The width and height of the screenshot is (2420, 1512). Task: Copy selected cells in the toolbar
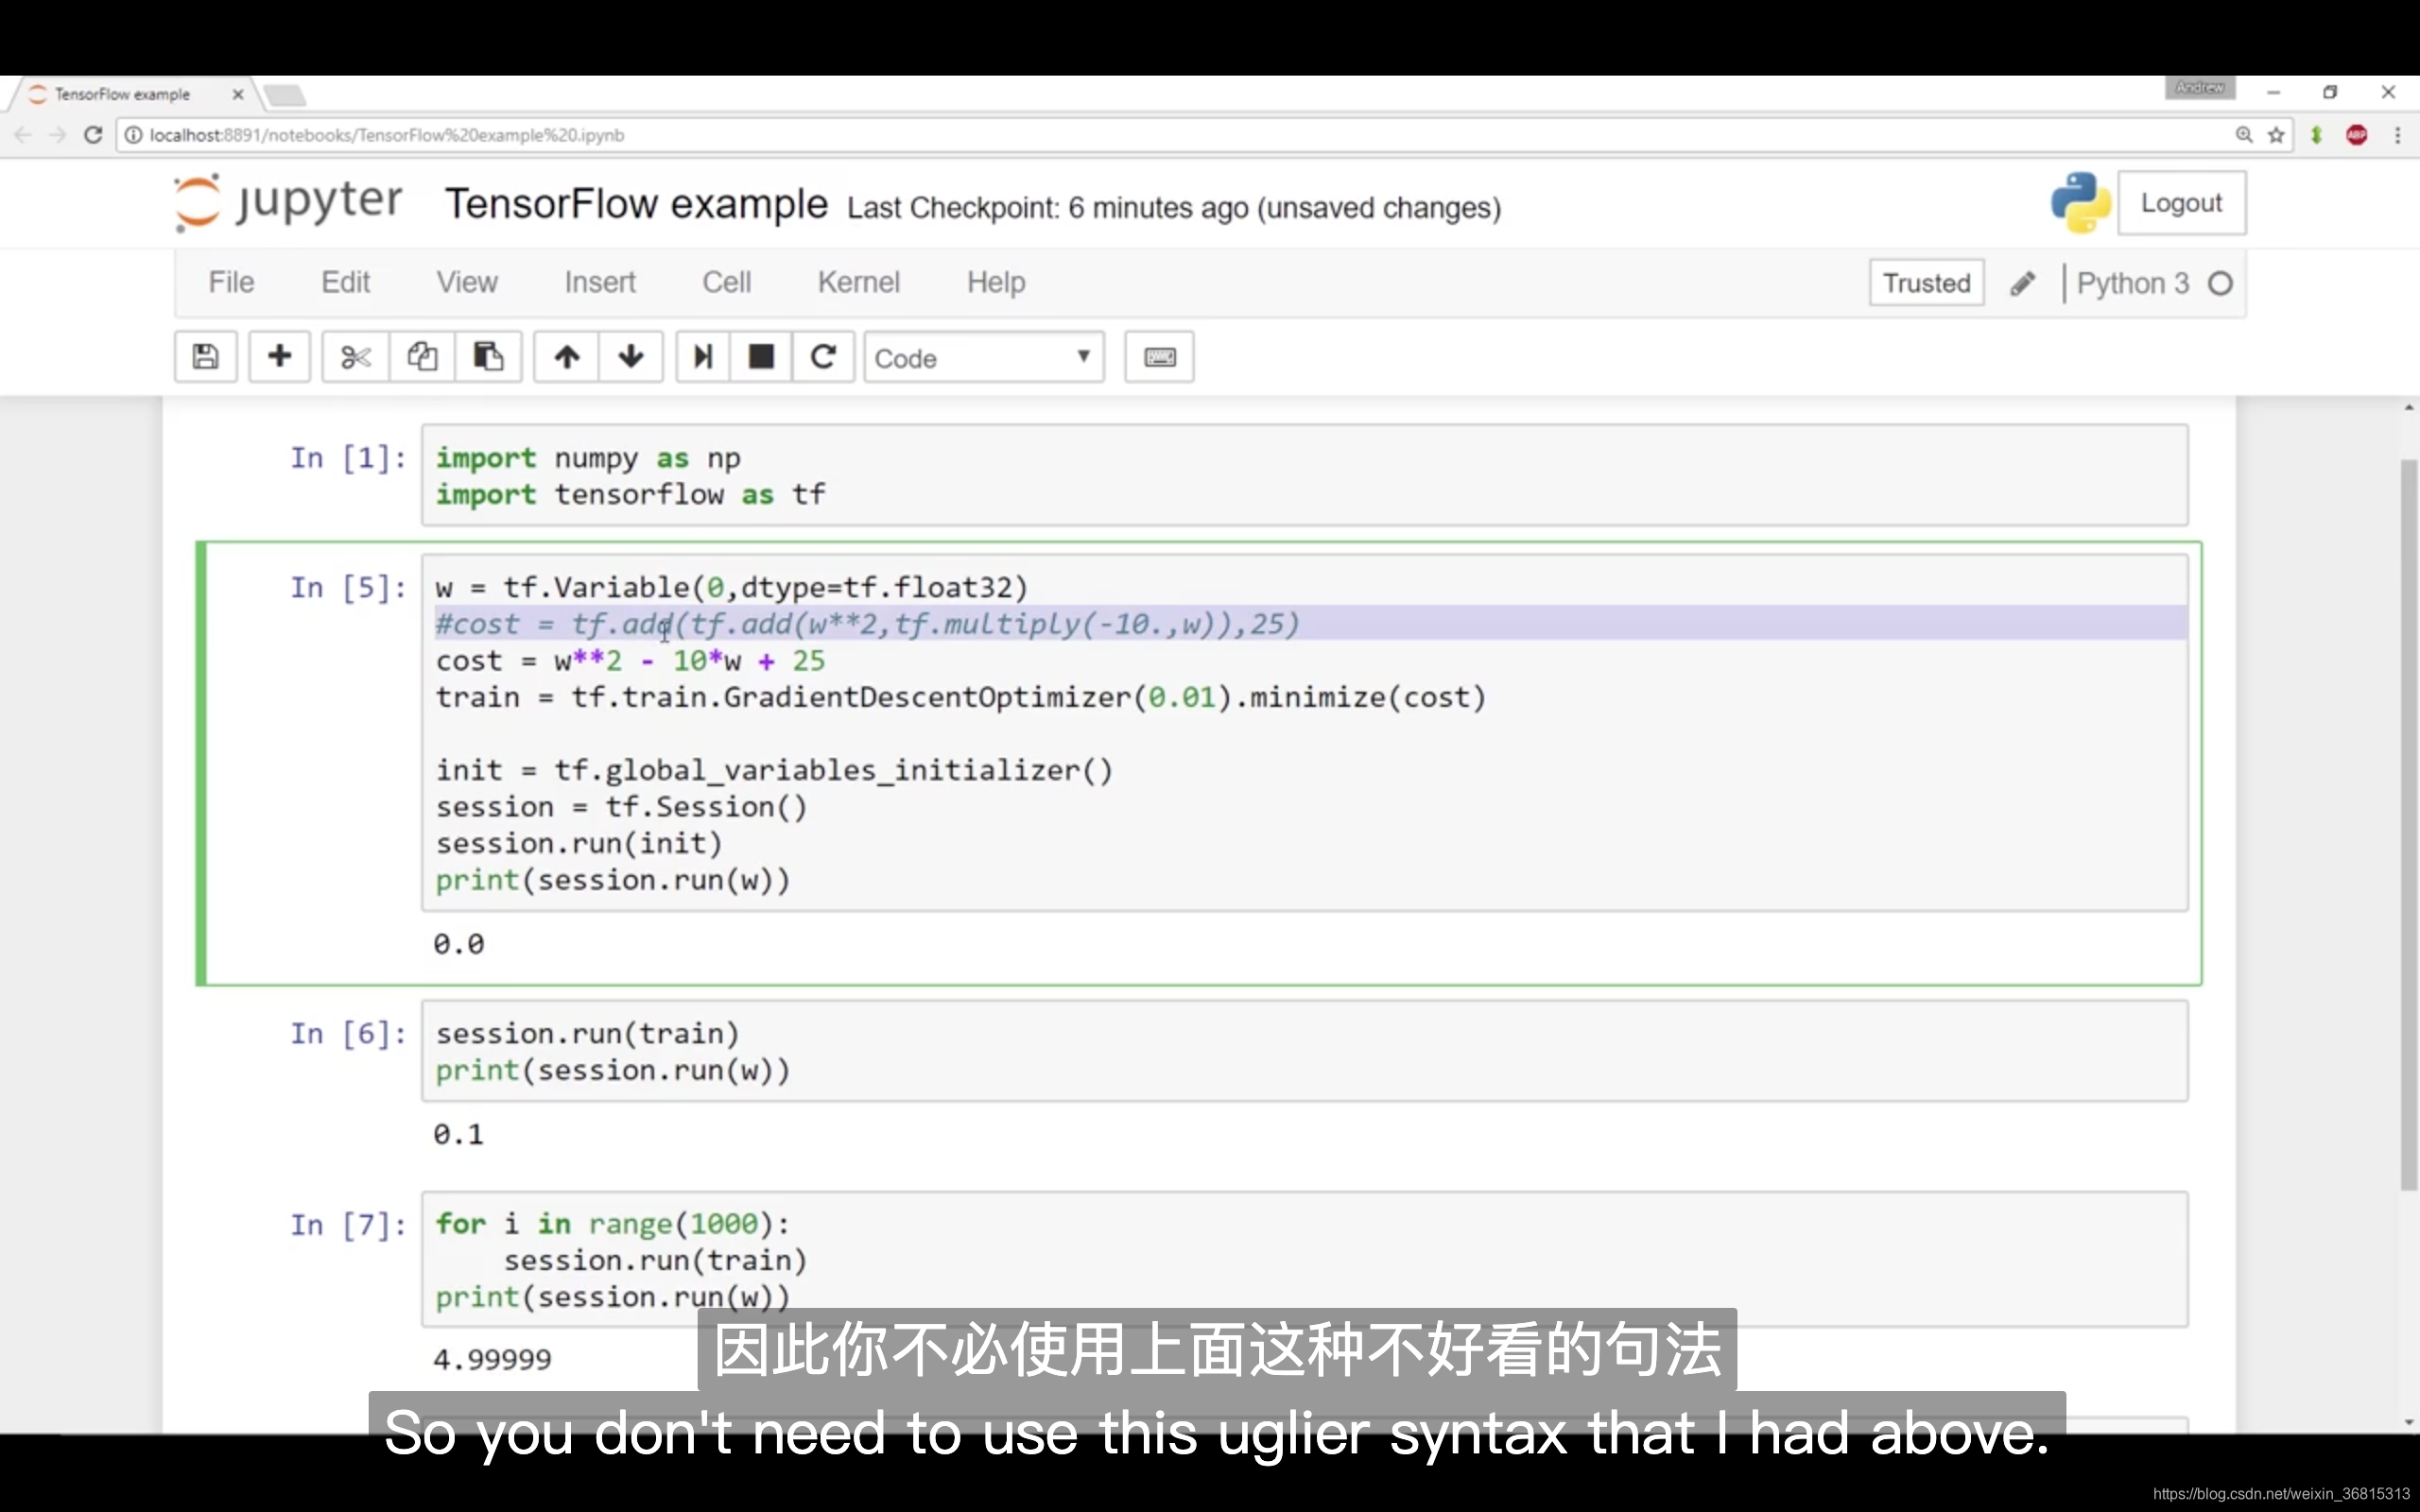tap(422, 357)
